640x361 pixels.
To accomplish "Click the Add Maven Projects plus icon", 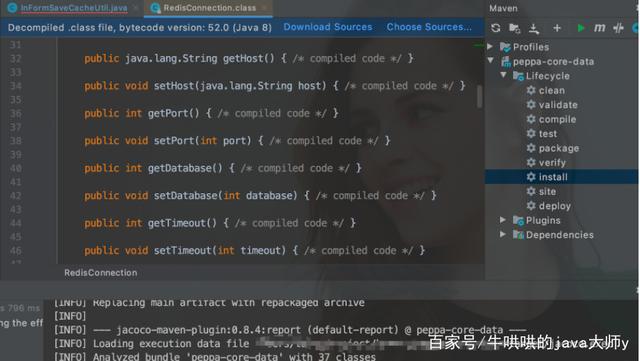I will pyautogui.click(x=557, y=28).
